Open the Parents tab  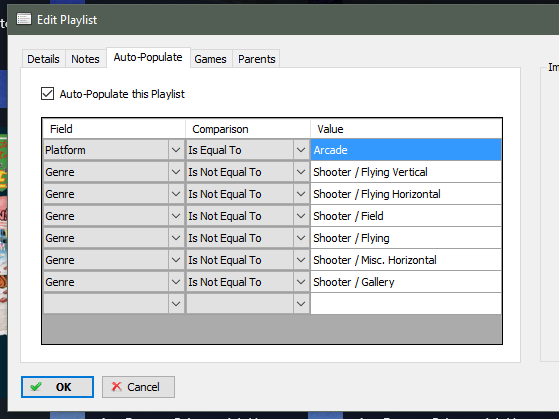point(257,59)
